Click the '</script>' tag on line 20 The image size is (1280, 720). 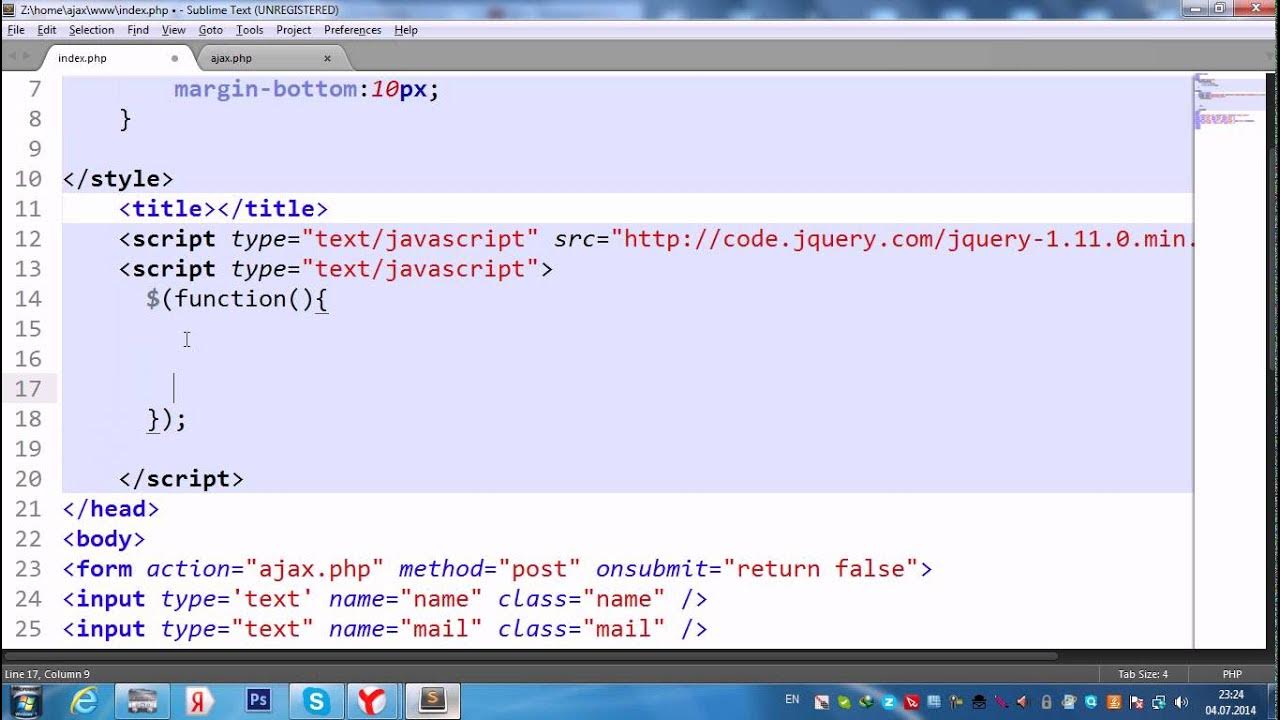pyautogui.click(x=181, y=479)
